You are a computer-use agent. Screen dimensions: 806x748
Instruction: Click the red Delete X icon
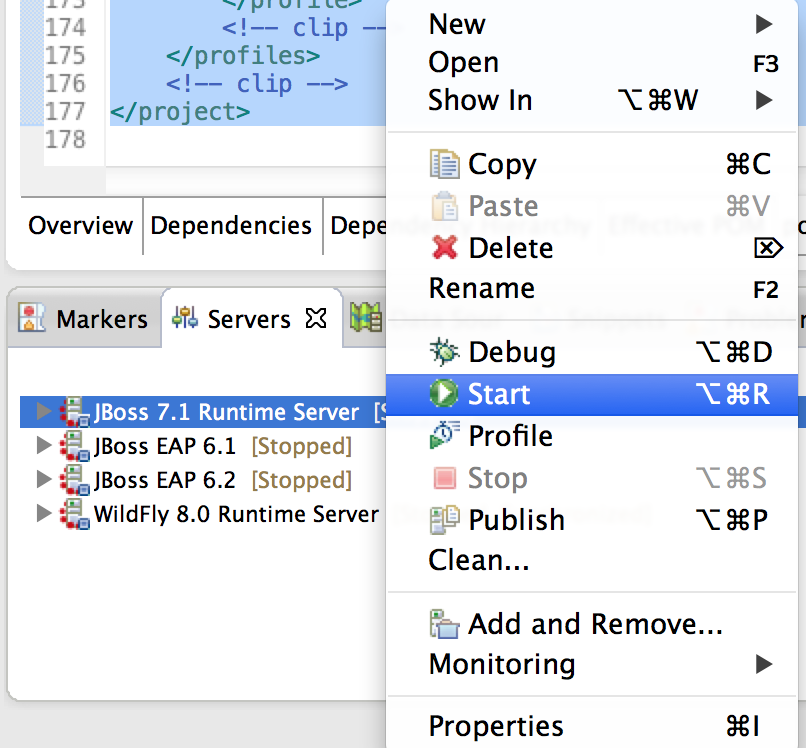(x=444, y=248)
